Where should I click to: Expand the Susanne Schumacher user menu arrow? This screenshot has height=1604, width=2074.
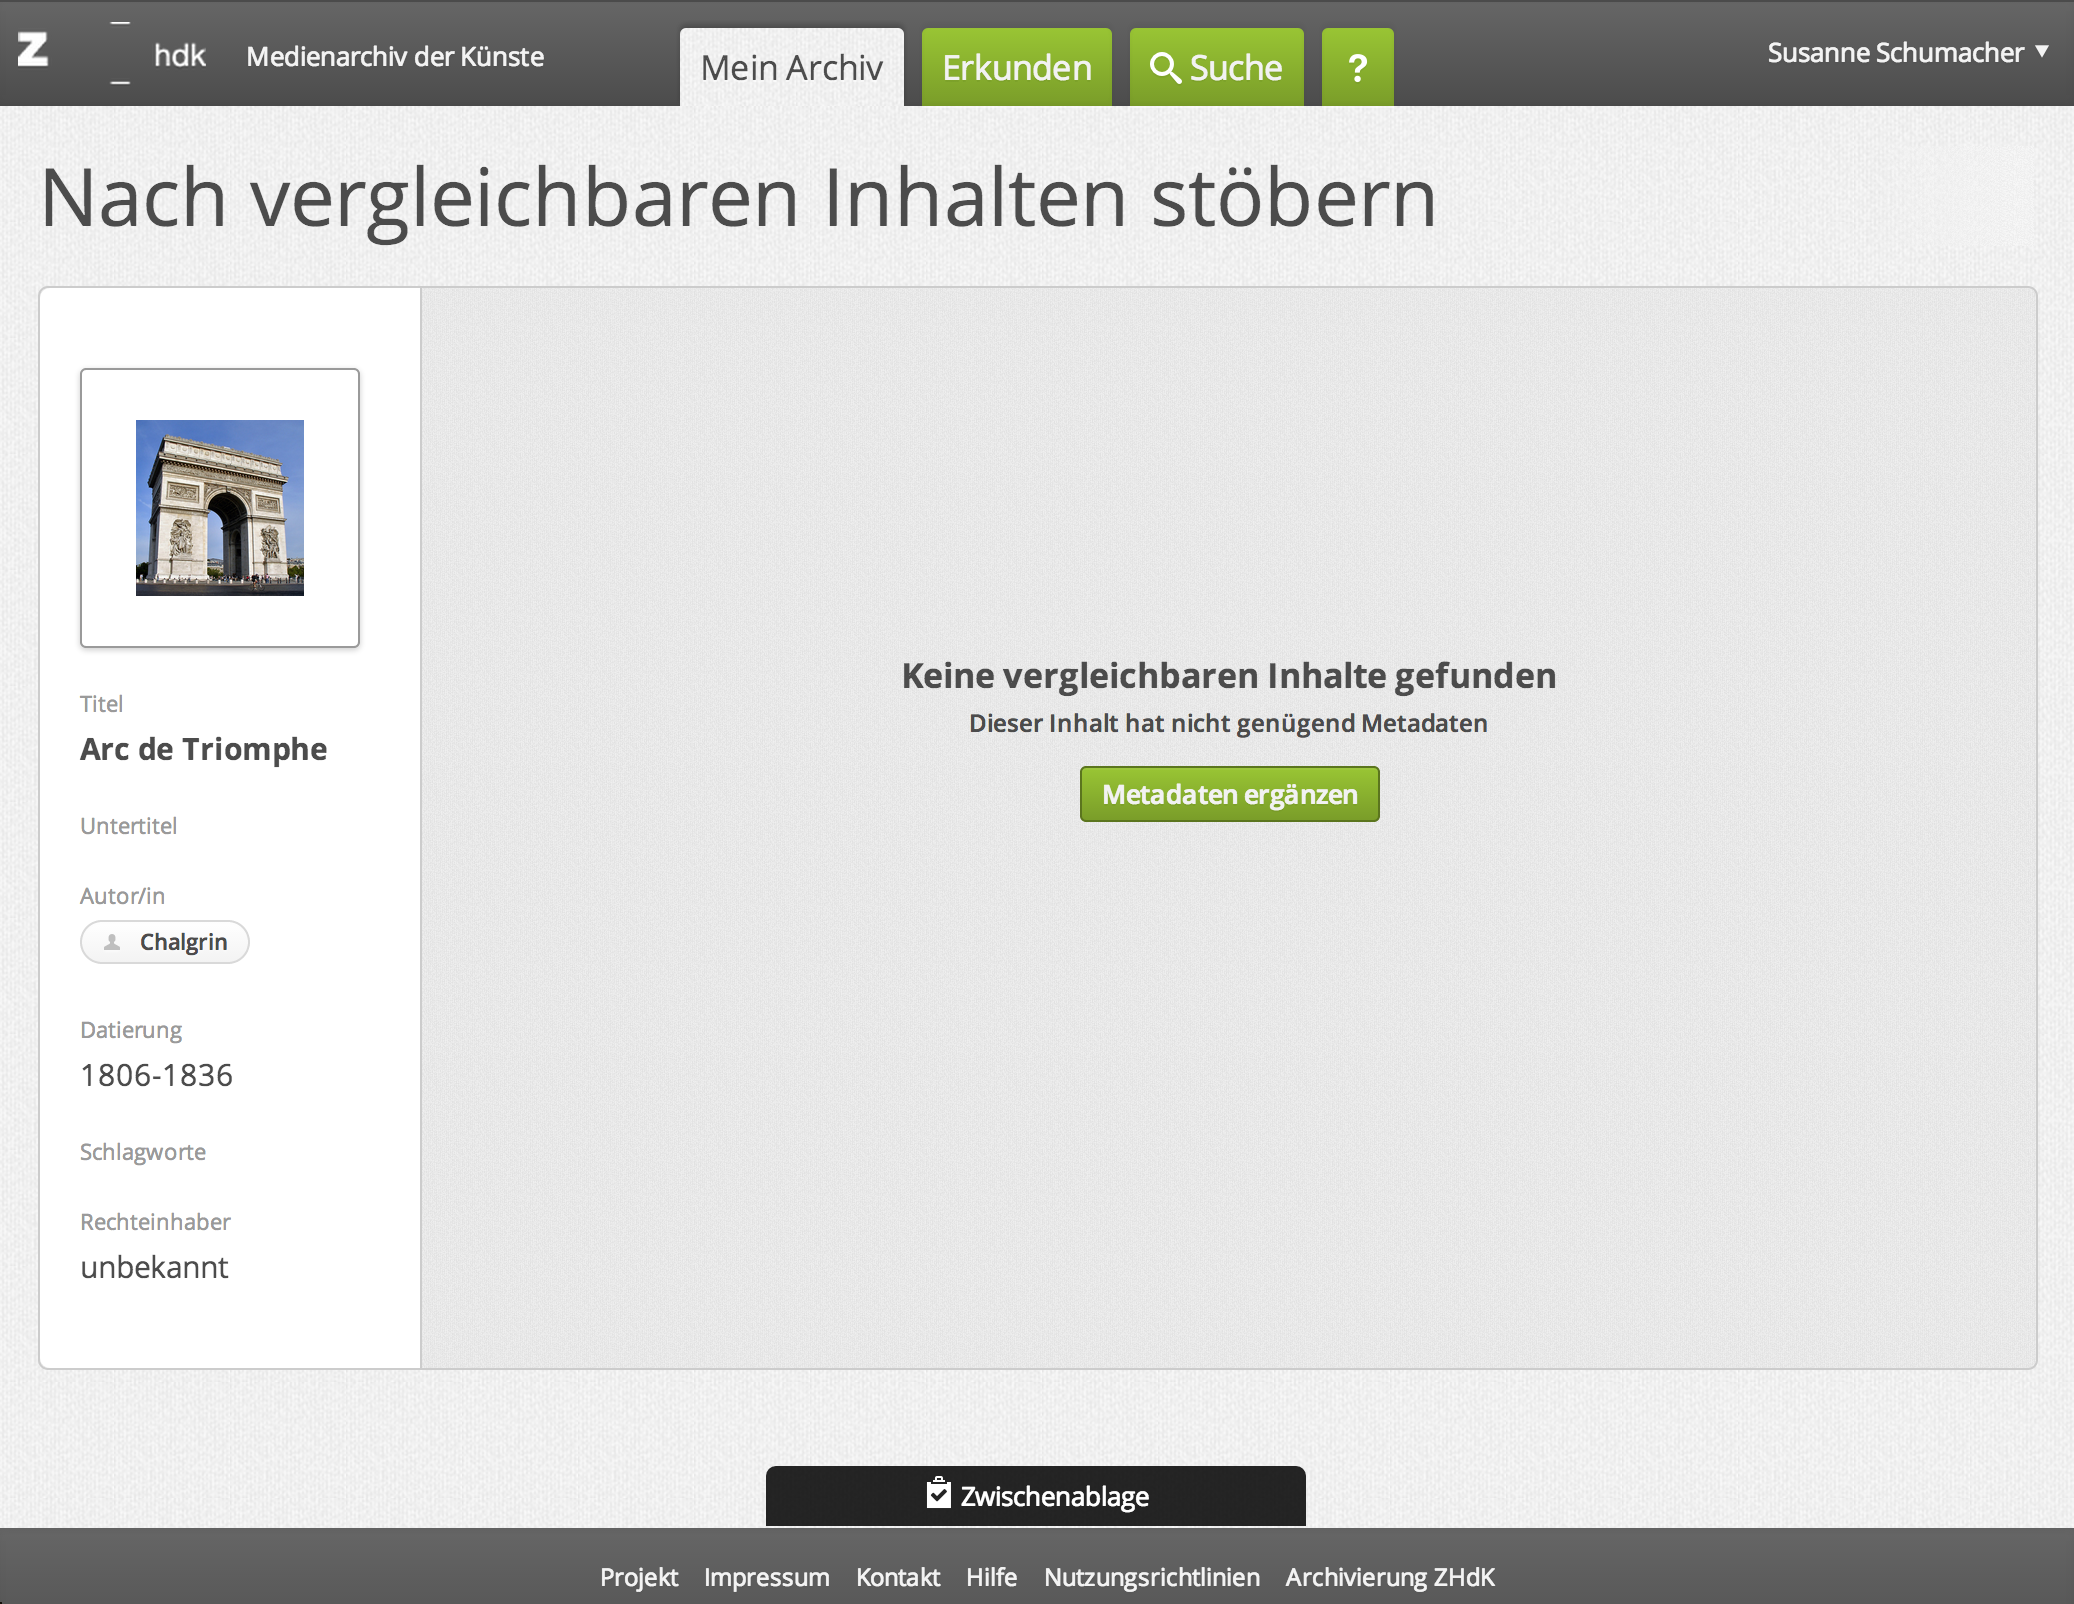[x=2042, y=51]
